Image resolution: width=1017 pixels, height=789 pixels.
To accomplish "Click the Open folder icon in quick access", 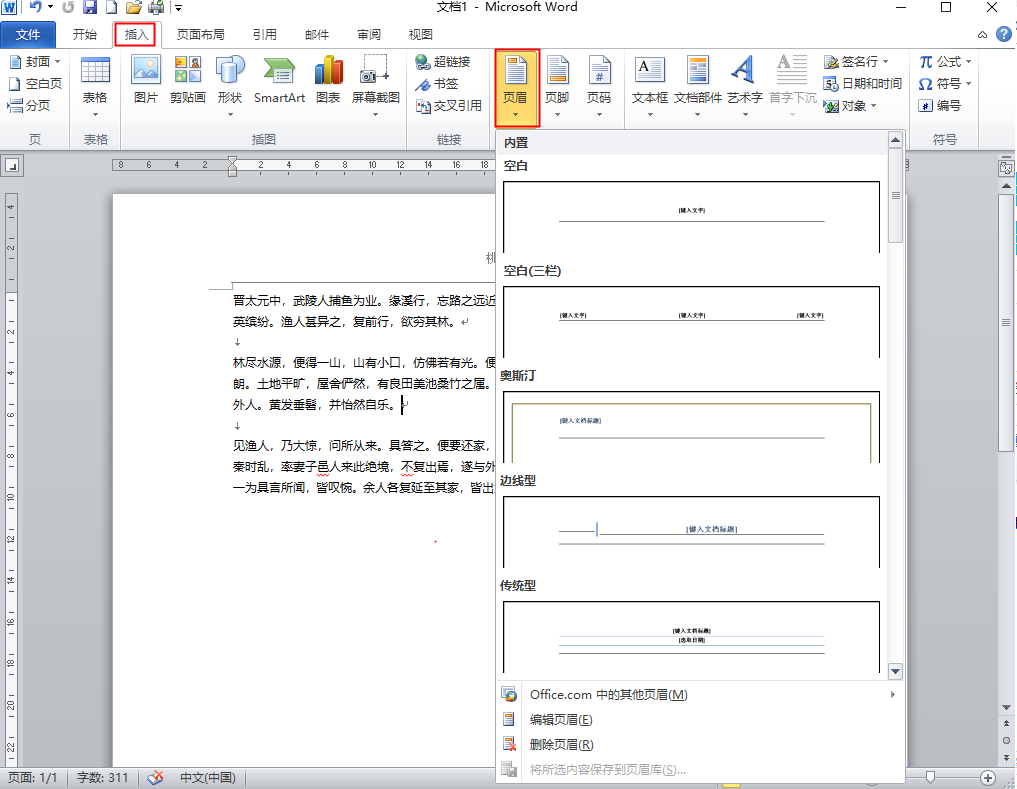I will pyautogui.click(x=134, y=8).
